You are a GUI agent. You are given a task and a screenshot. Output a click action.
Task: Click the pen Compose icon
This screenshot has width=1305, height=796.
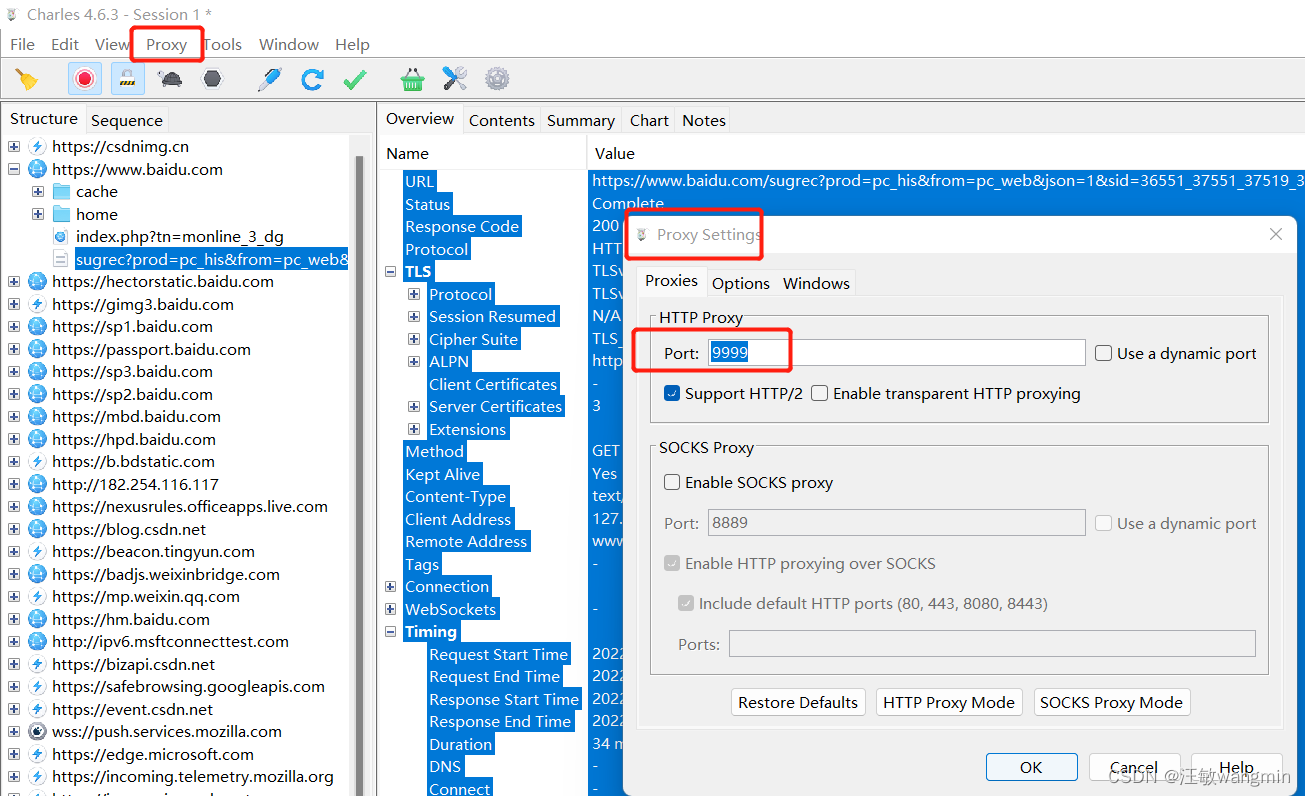point(269,79)
